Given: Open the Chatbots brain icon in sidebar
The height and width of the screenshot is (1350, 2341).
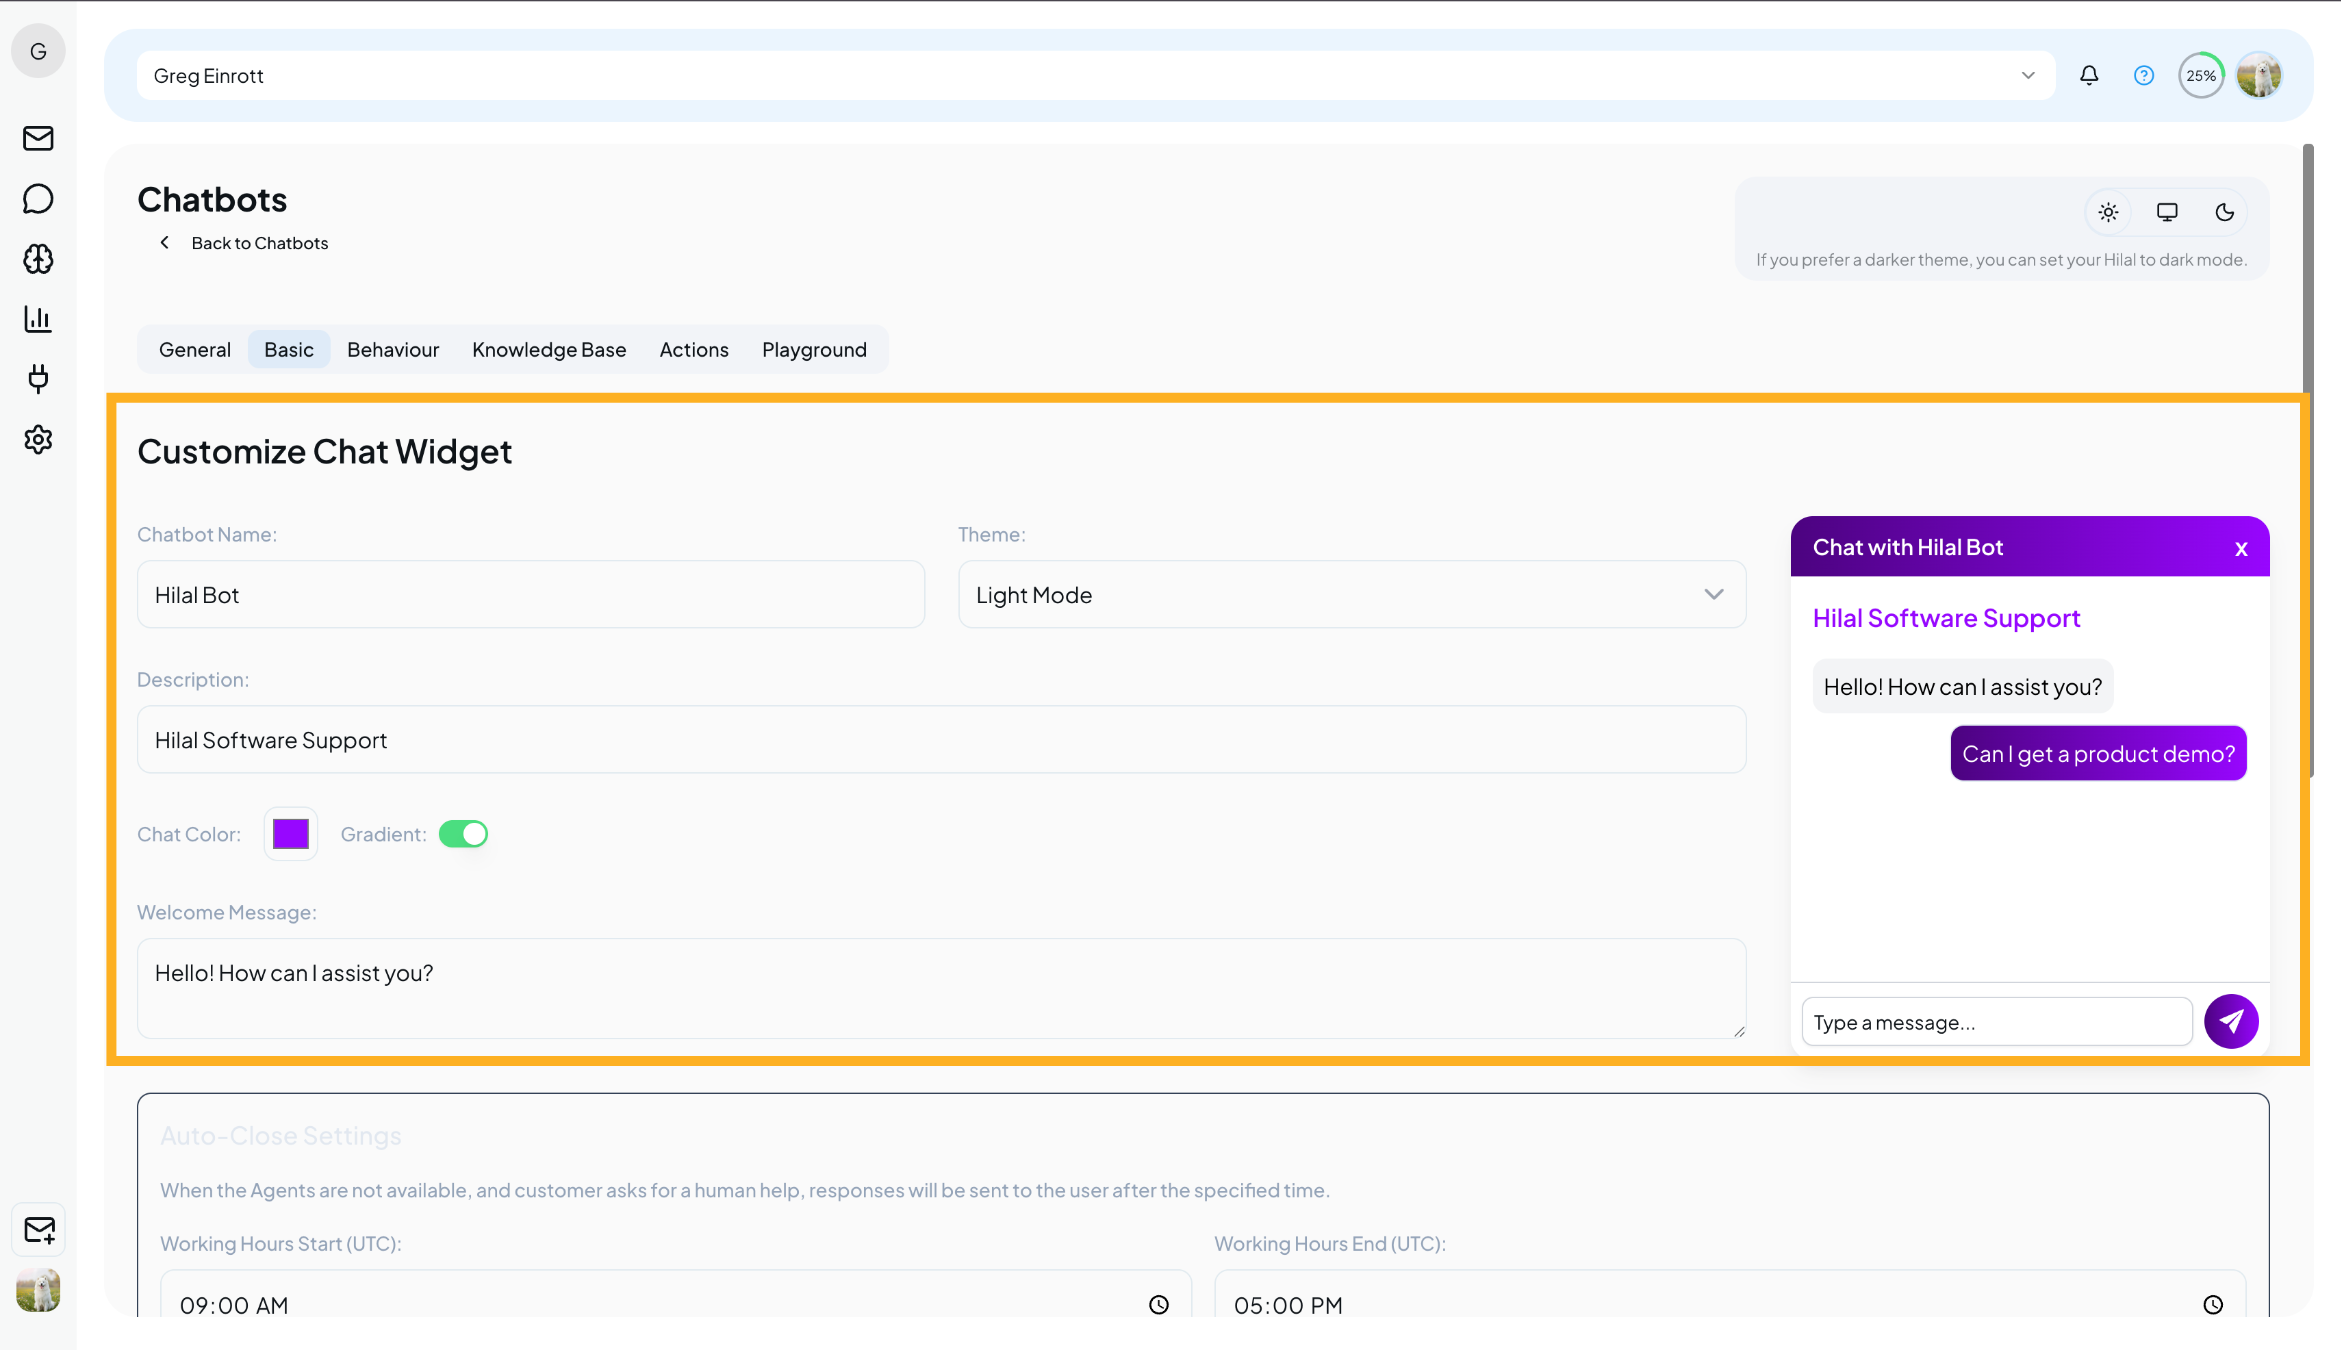Looking at the screenshot, I should tap(37, 259).
